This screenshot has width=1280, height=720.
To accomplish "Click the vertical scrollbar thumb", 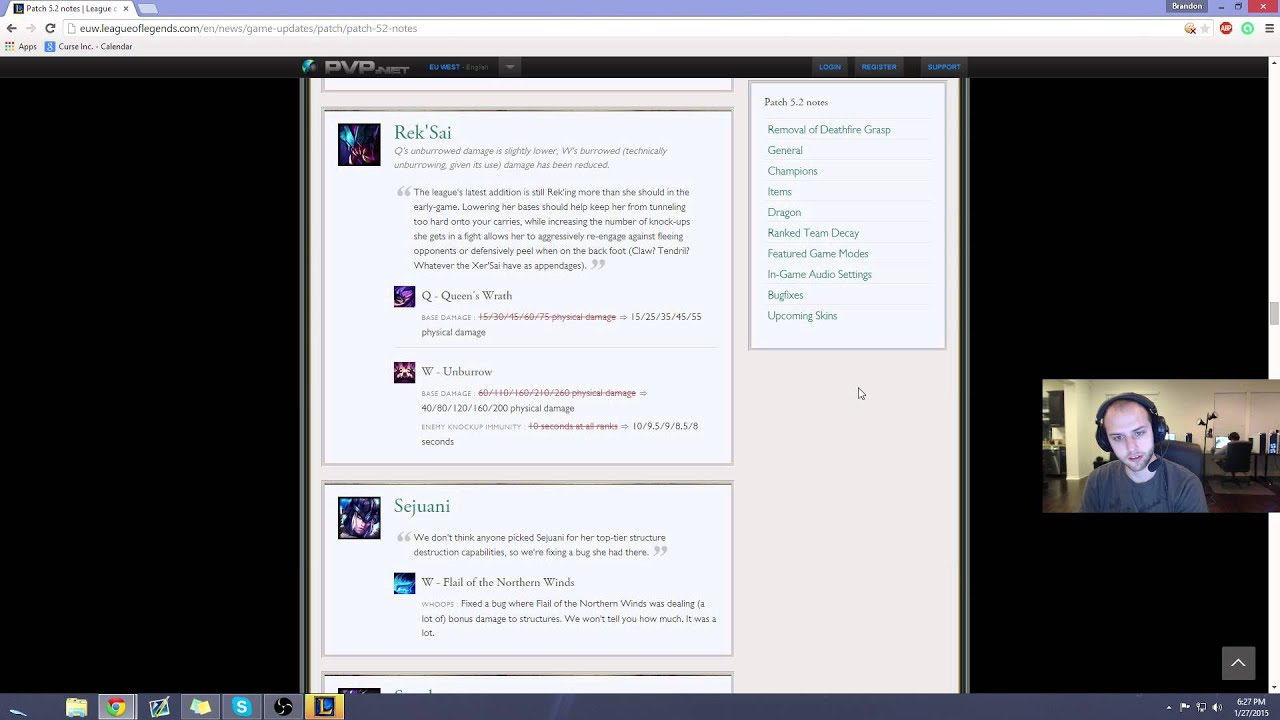I will (1273, 313).
